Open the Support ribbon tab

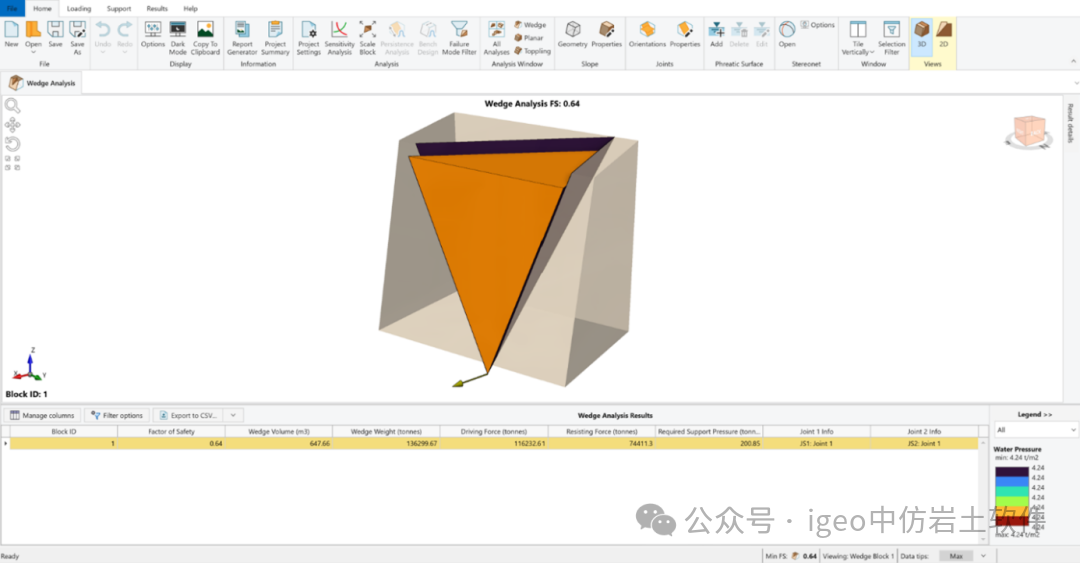point(118,8)
